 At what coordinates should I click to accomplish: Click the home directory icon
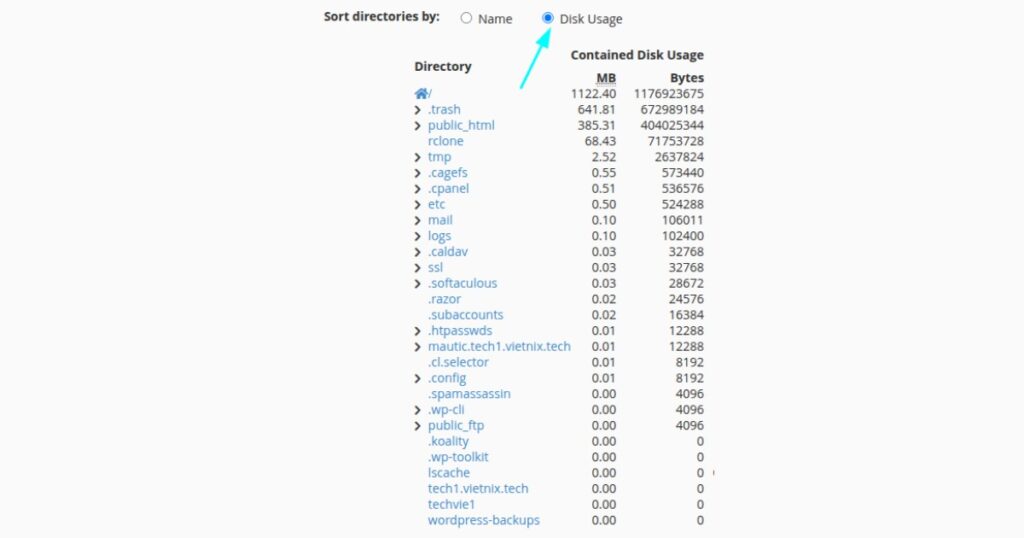coord(421,93)
